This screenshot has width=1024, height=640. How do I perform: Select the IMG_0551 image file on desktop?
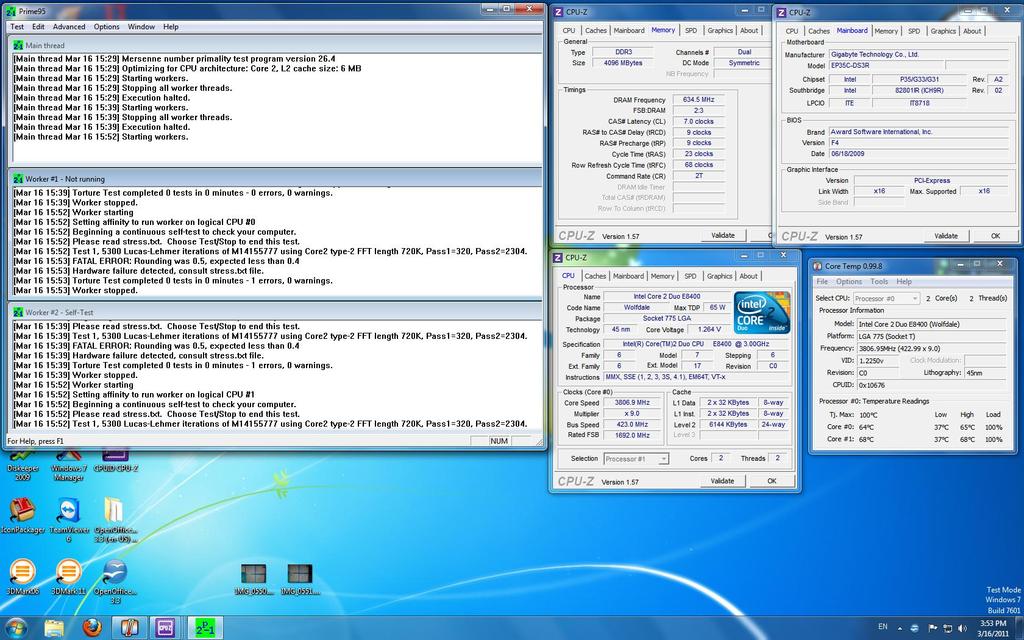tap(300, 579)
